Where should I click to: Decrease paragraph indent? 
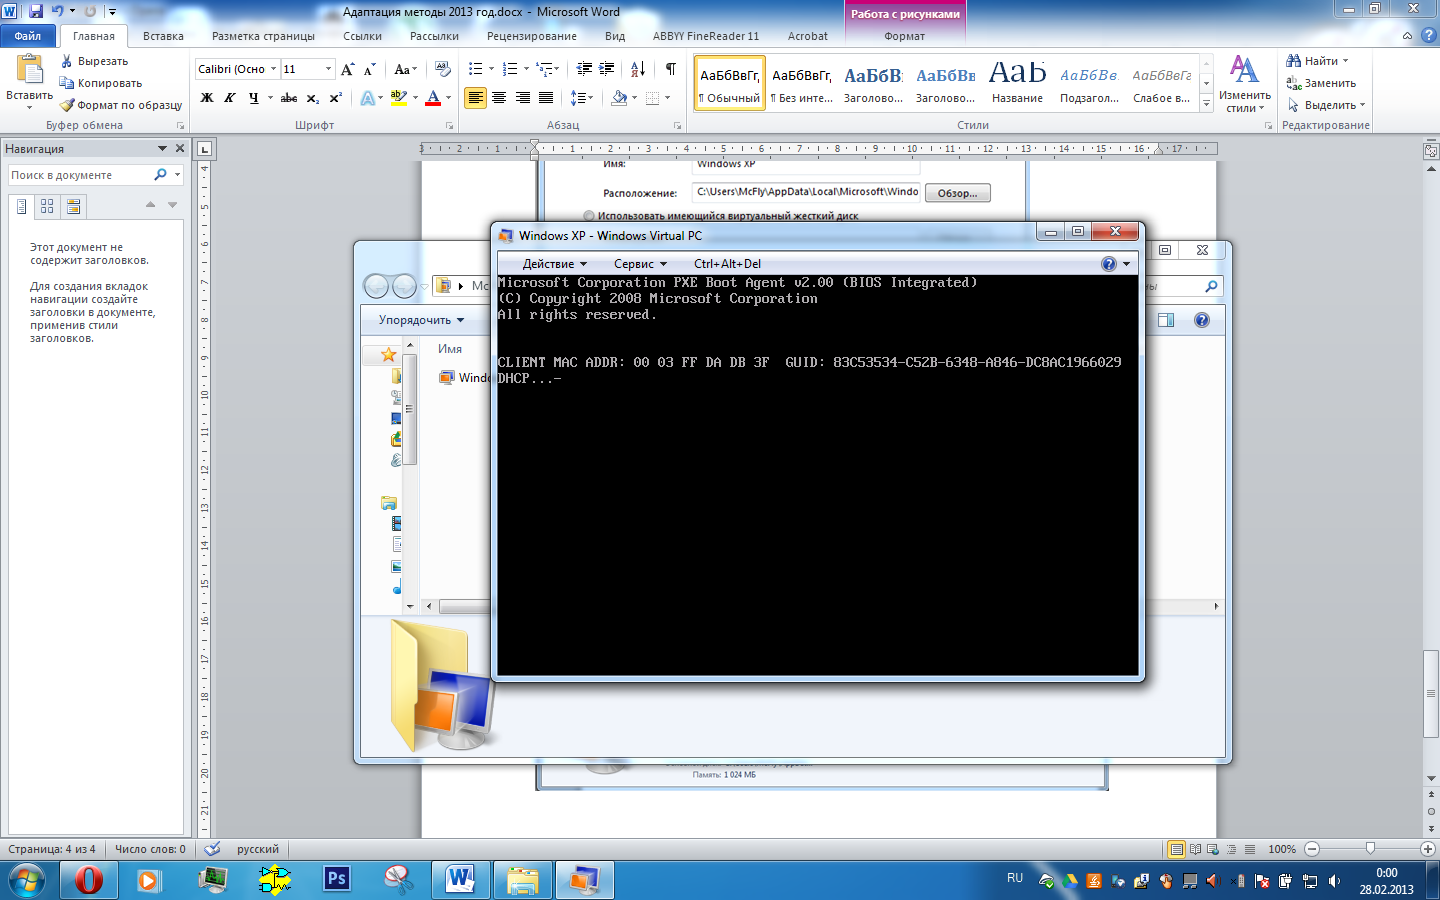tap(584, 69)
